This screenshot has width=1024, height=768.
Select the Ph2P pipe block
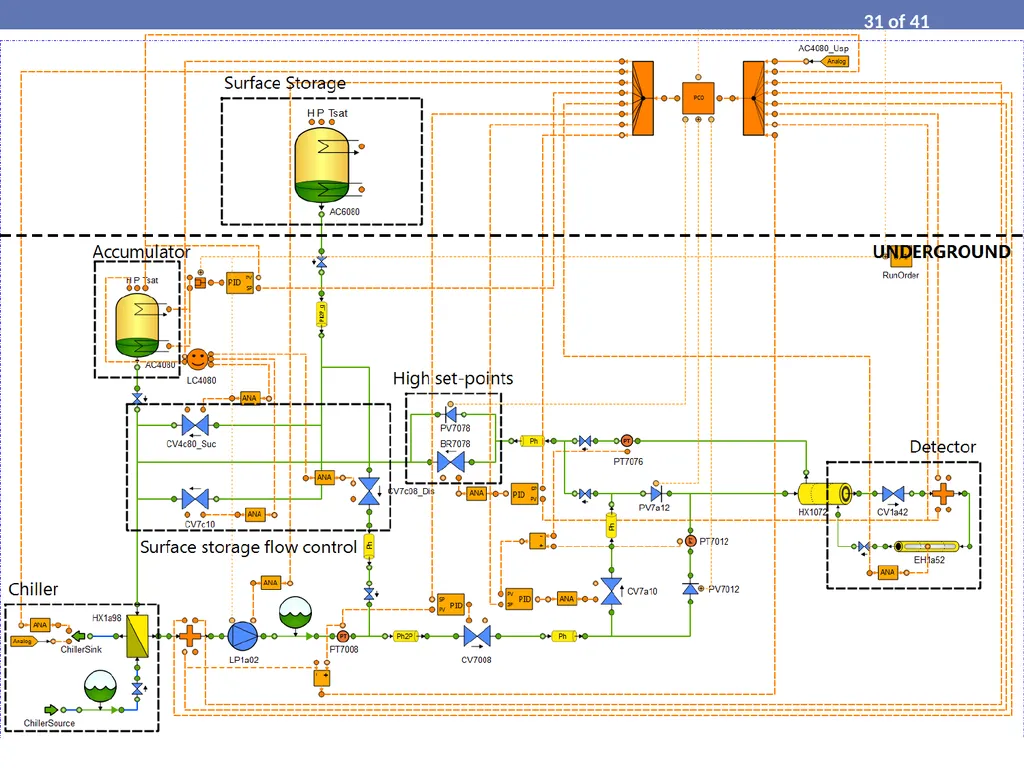click(404, 636)
